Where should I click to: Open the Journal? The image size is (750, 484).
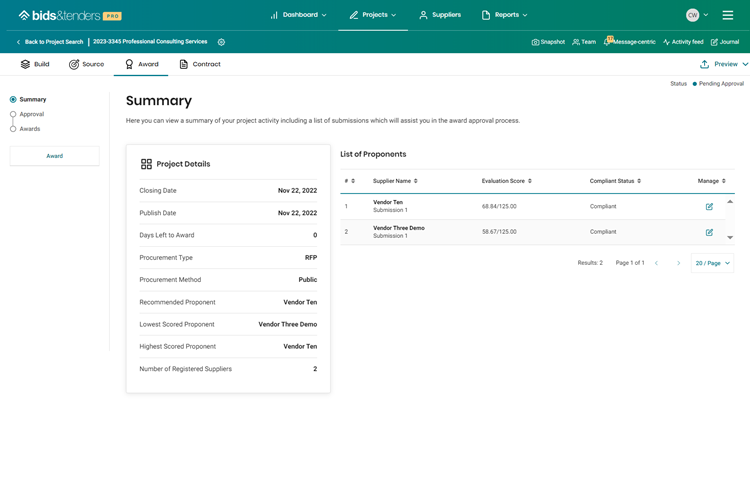click(x=725, y=42)
